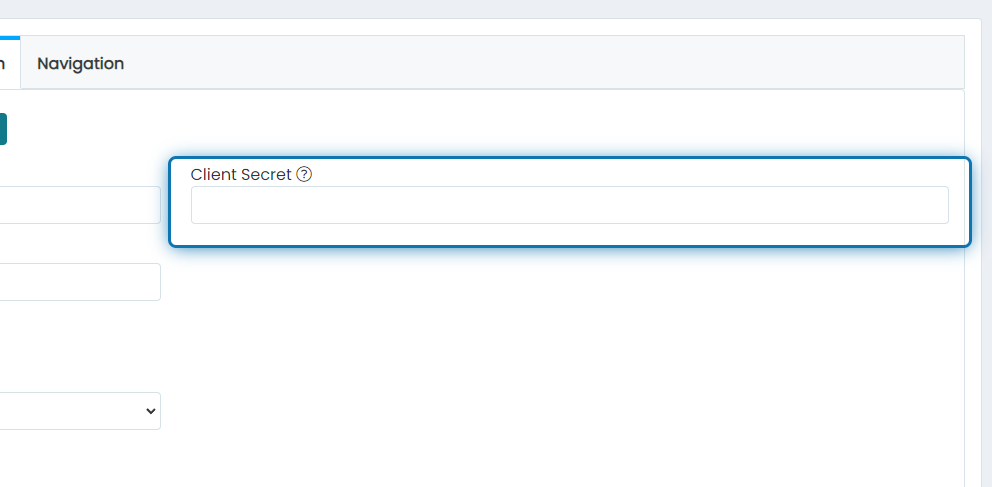Click the down chevron of the combo box
Screen dimensions: 992x487
(151, 411)
